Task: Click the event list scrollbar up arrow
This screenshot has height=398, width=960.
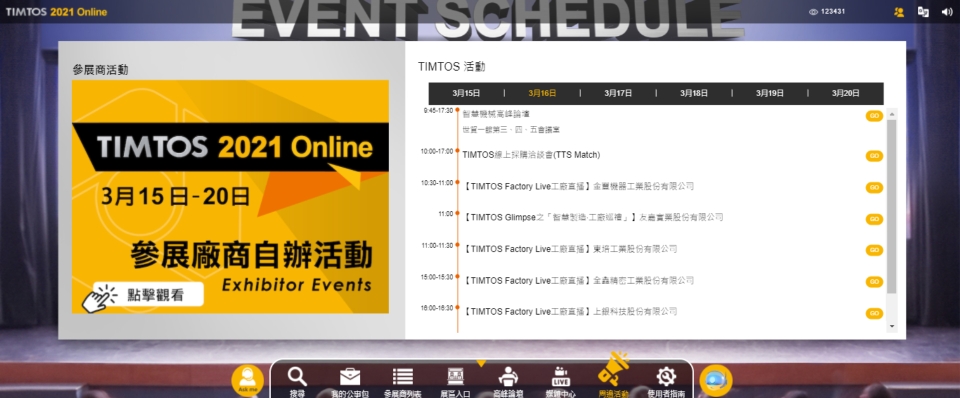Action: coord(891,114)
